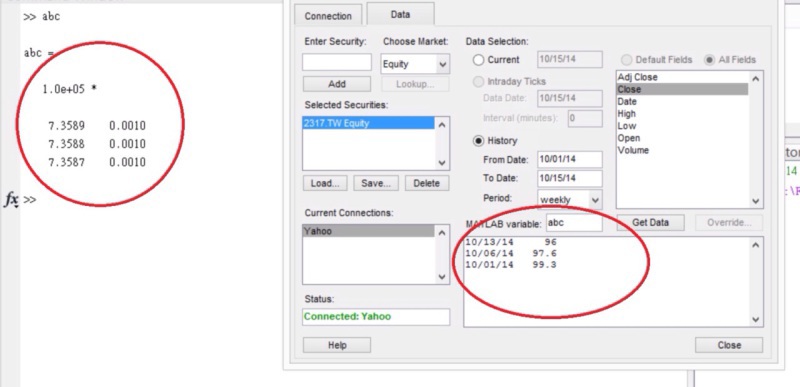Click the disabled Override button

[x=729, y=223]
